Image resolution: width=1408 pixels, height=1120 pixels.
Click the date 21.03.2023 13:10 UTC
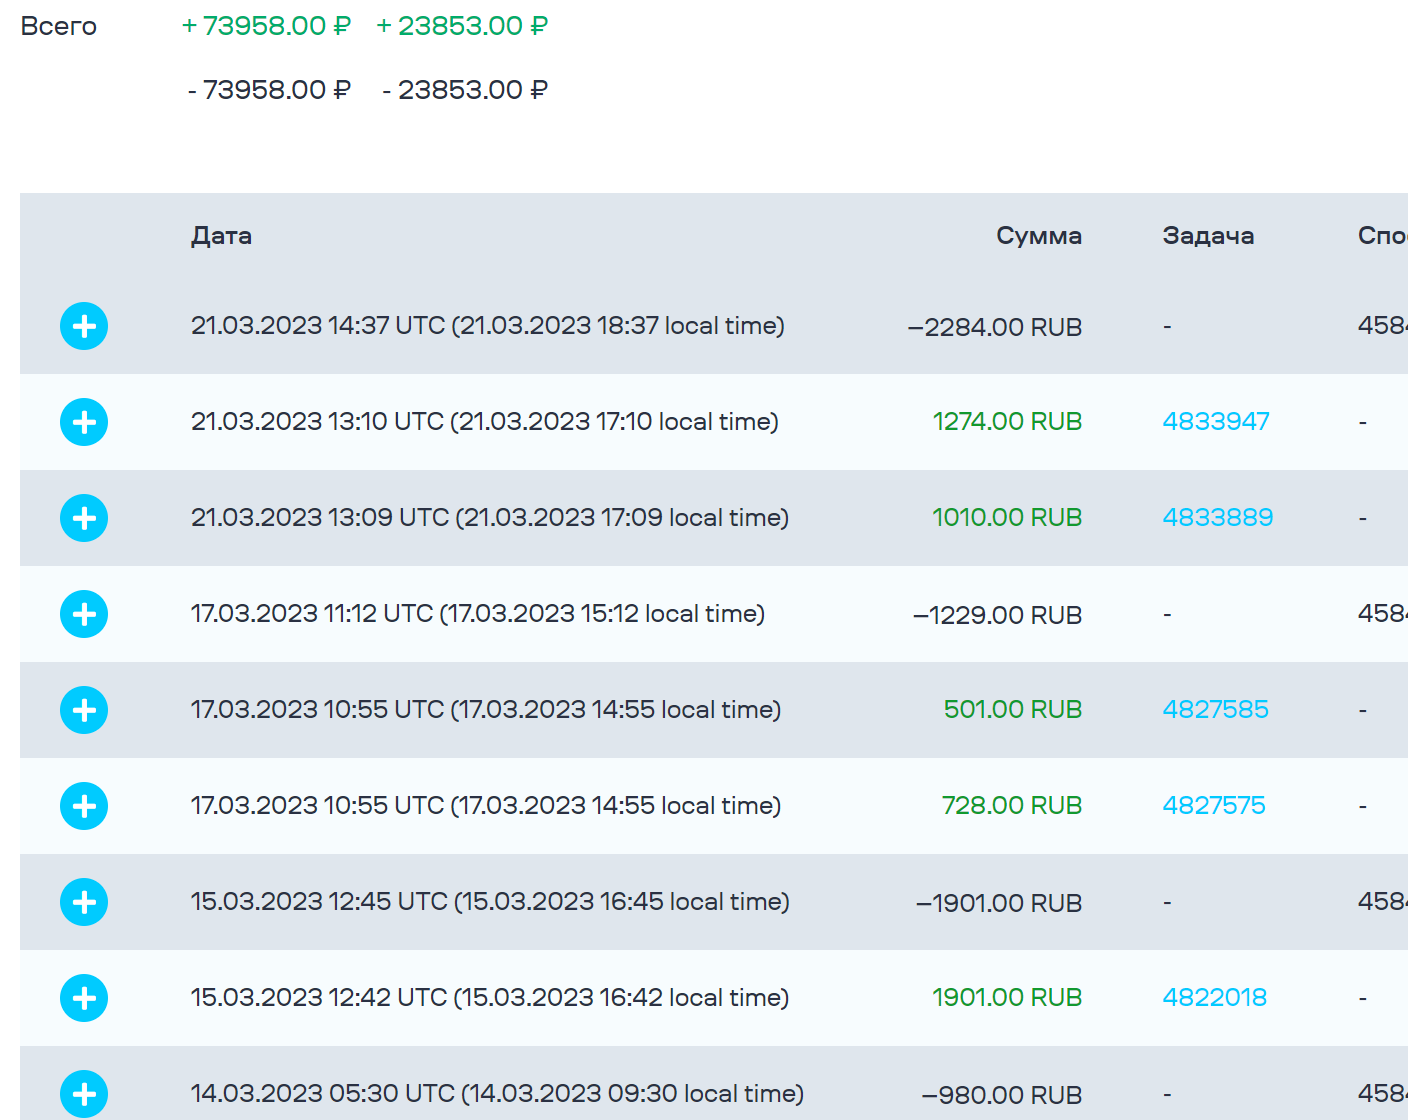[x=317, y=421]
